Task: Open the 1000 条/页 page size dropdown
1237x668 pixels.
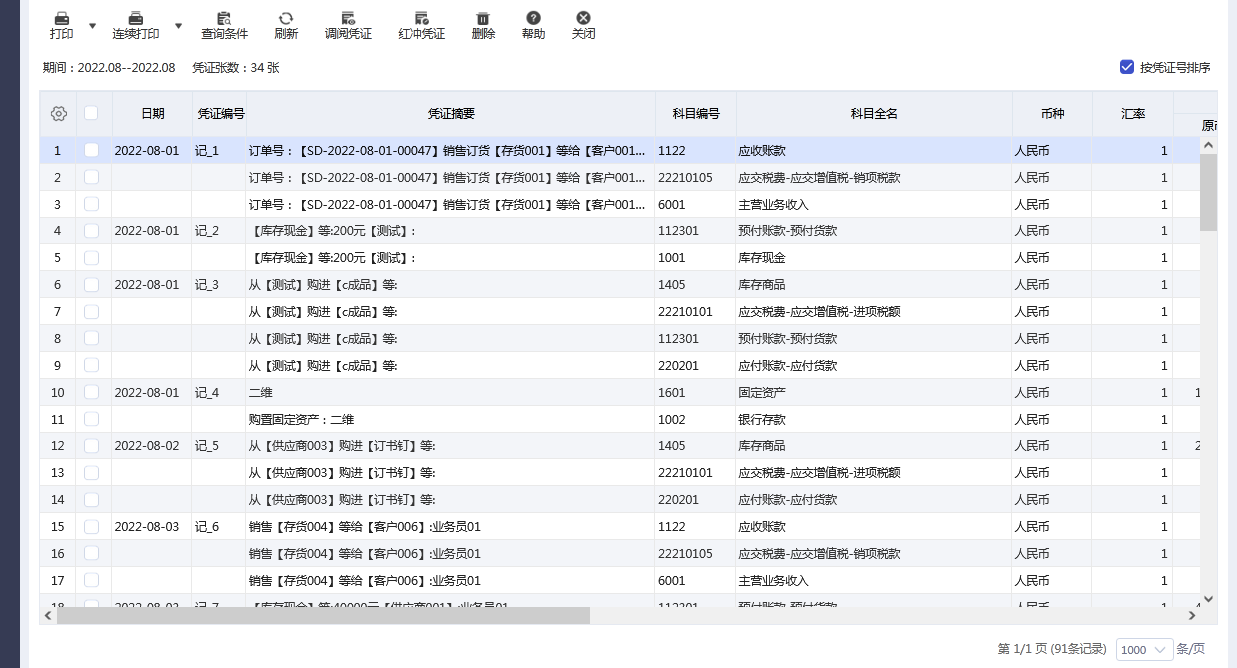Action: coord(1144,649)
